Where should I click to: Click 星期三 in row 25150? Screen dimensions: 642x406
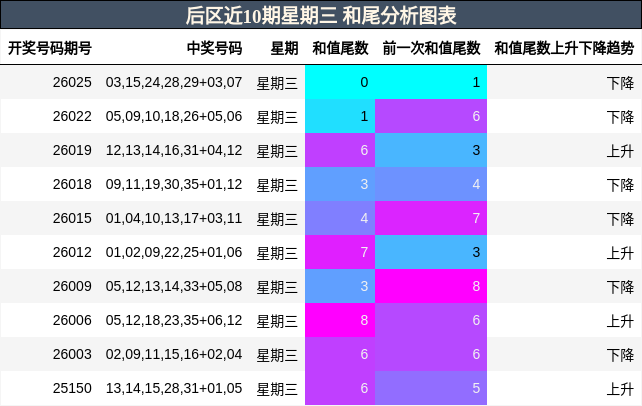(x=277, y=389)
